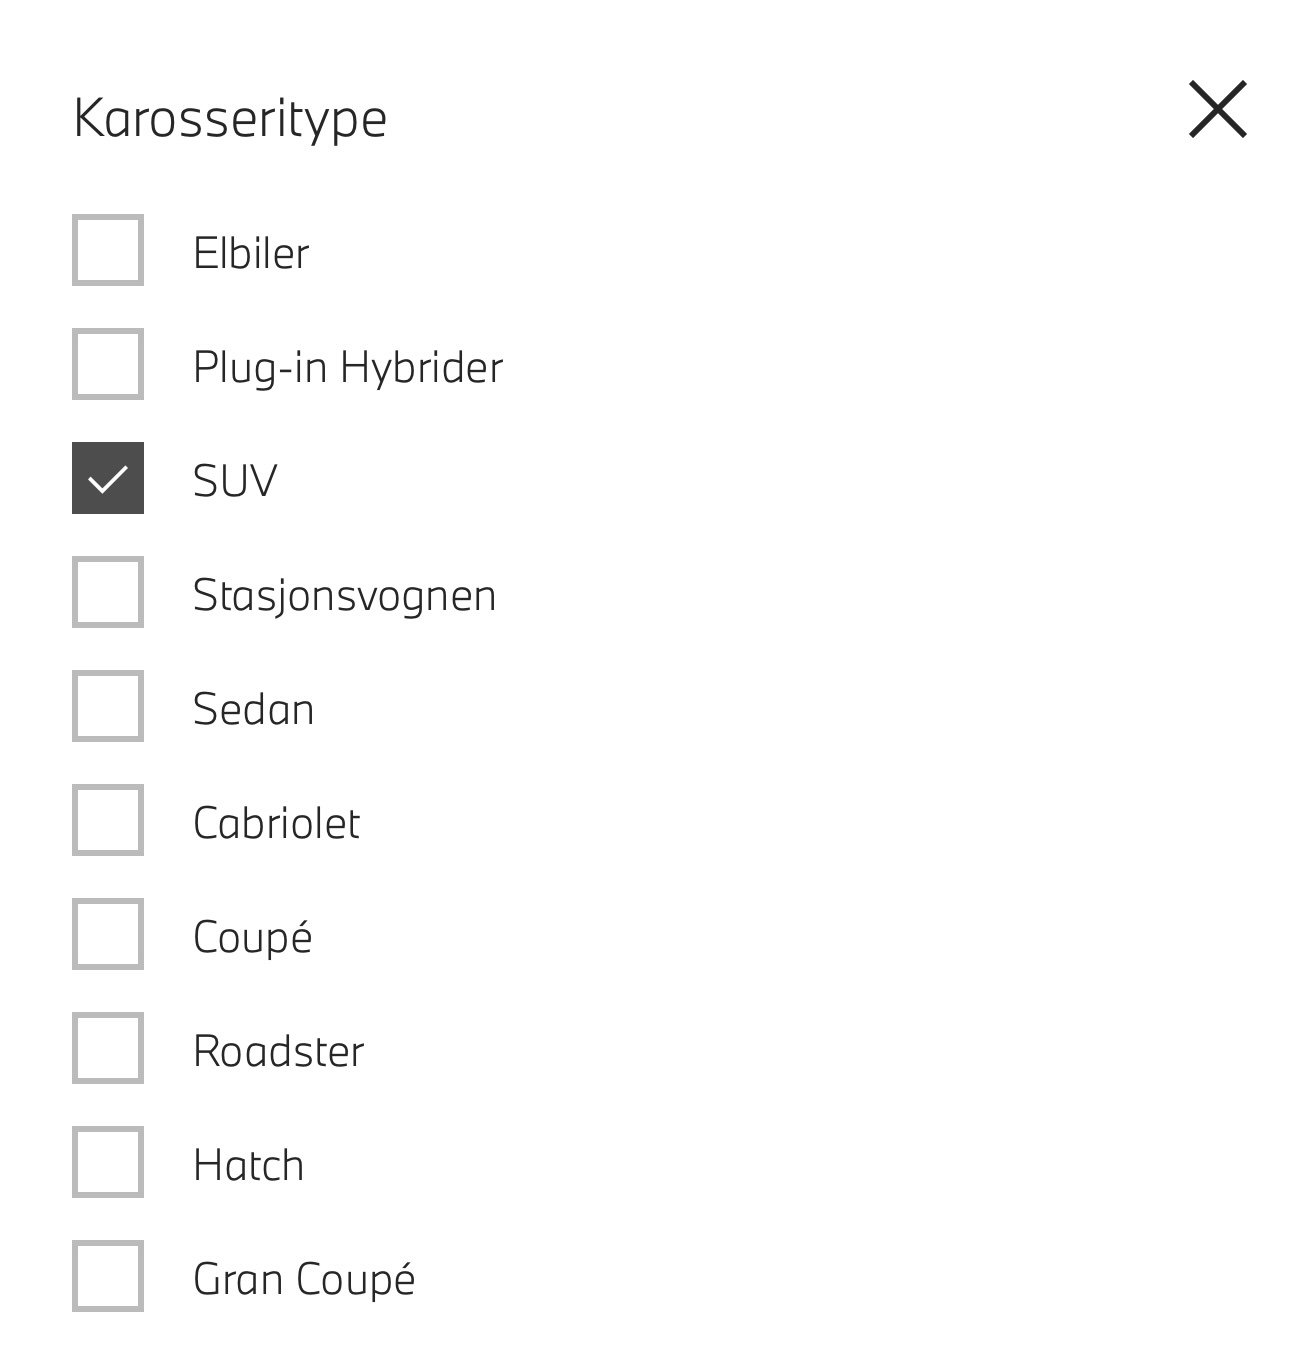
Task: Click the Elbiler label text
Action: click(251, 253)
